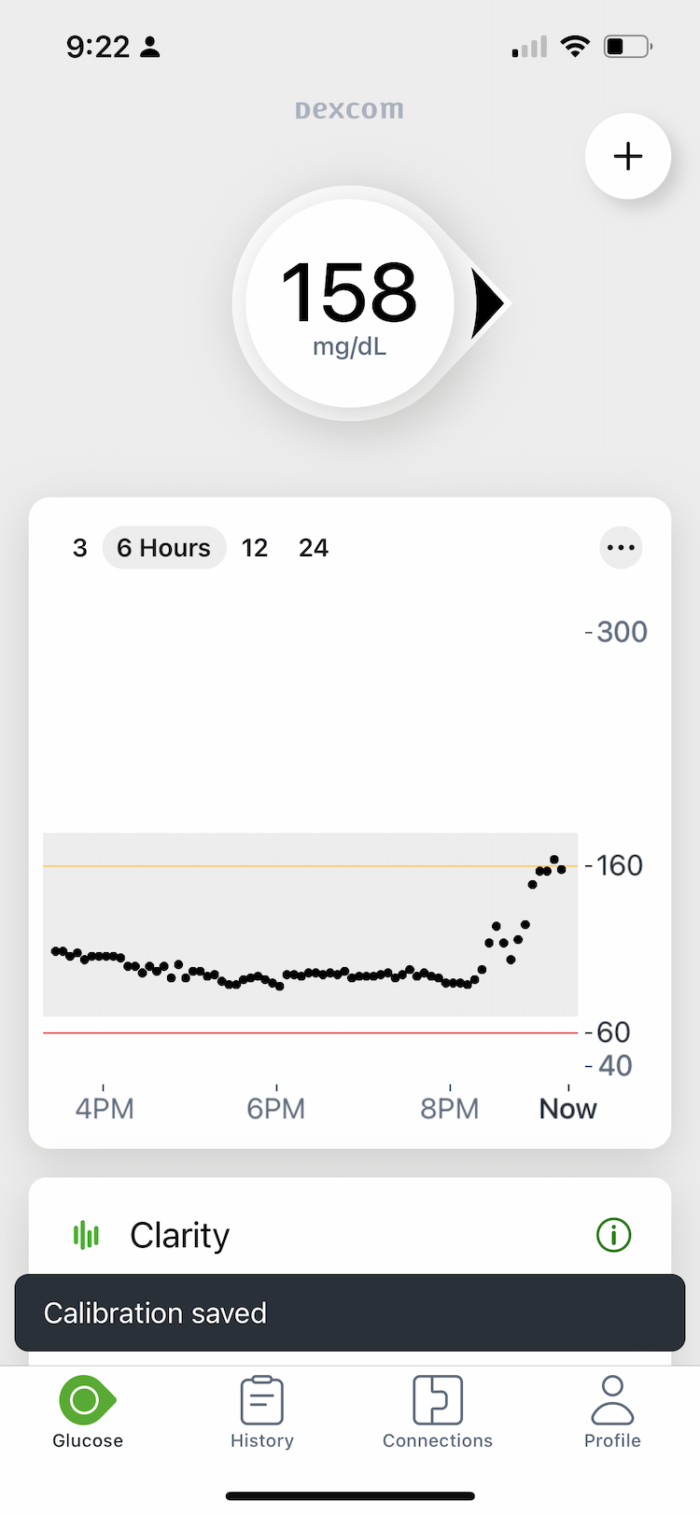The width and height of the screenshot is (700, 1515).
Task: Open the Profile person icon
Action: (x=613, y=1400)
